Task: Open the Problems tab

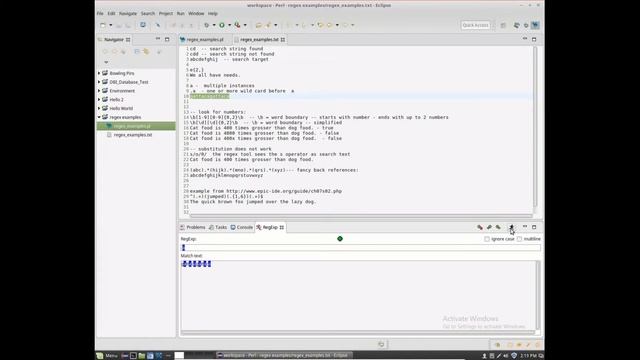Action: click(x=193, y=227)
